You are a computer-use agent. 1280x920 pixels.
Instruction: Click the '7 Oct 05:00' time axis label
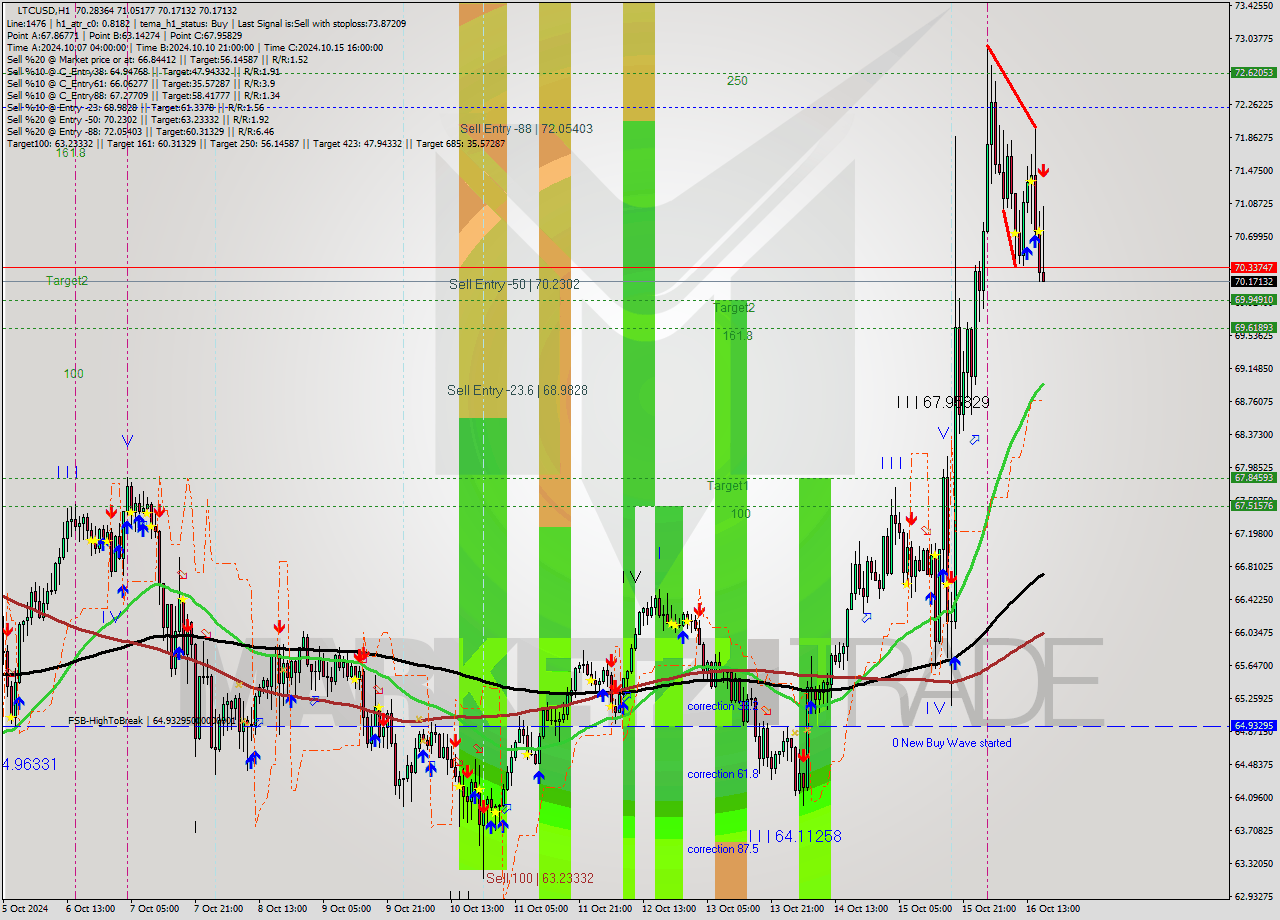pos(155,909)
